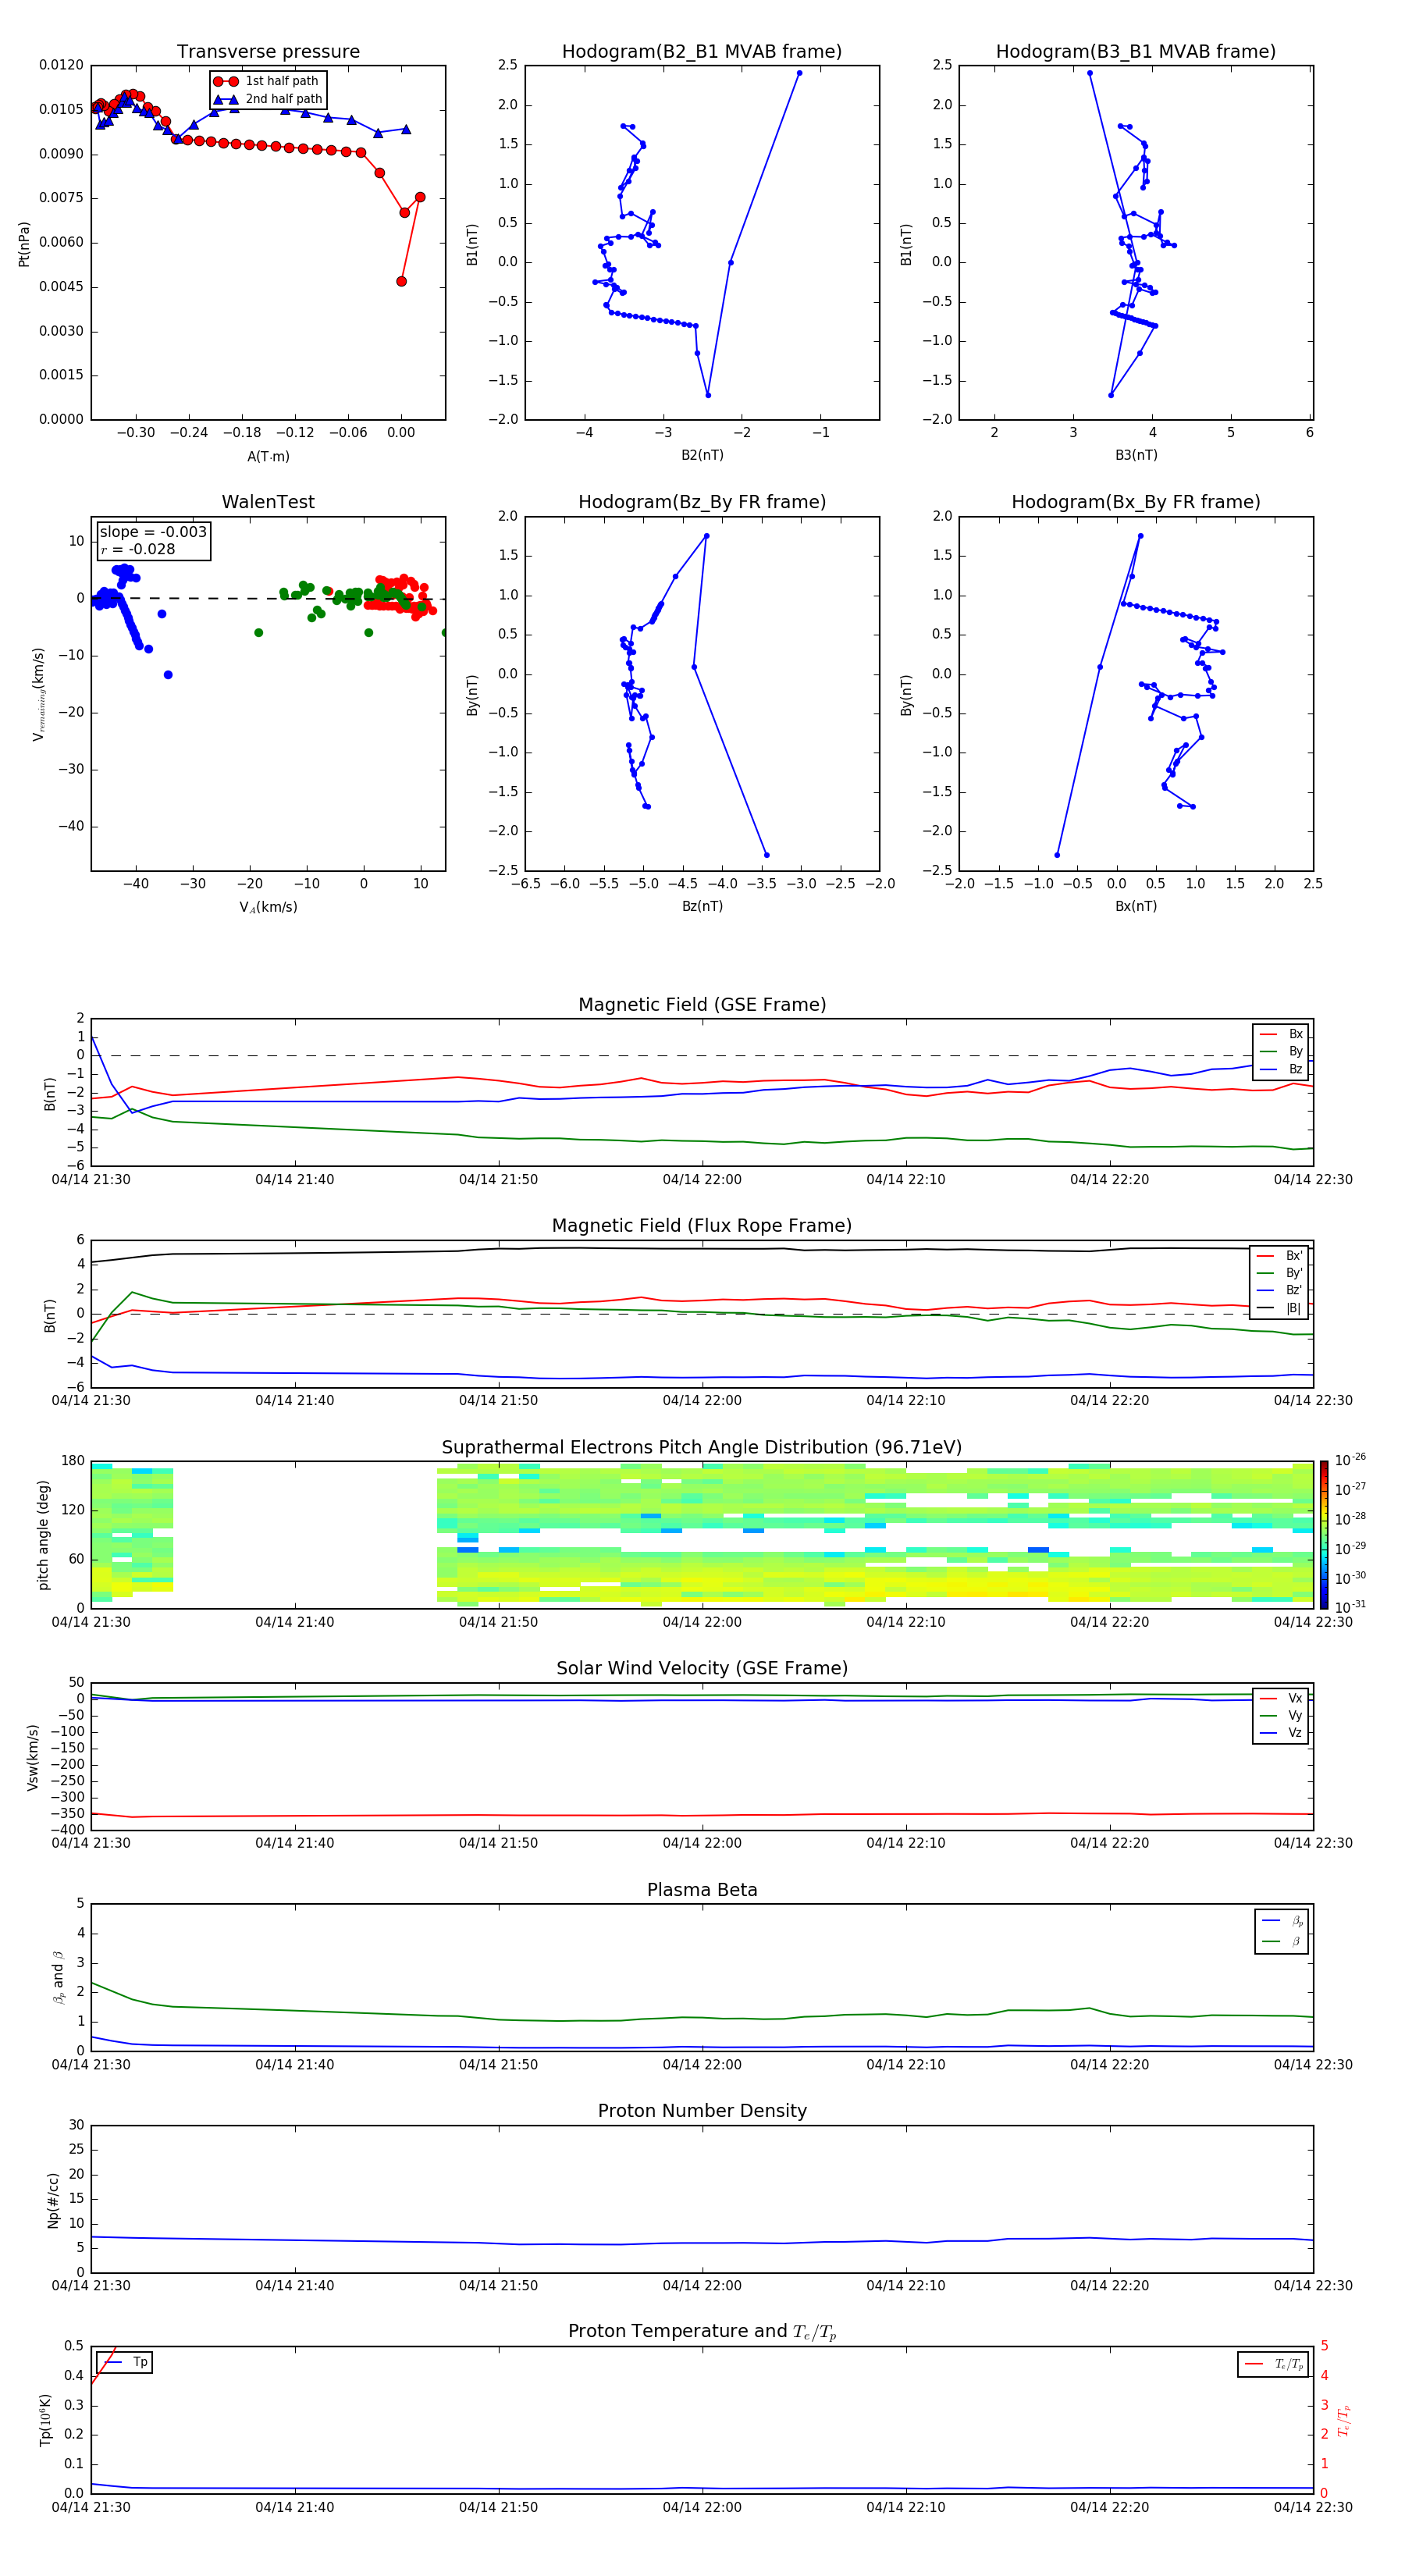Viewport: 1405px width, 2576px height.
Task: Click the 'Bx(nT)' x-axis label
Action: [1136, 906]
